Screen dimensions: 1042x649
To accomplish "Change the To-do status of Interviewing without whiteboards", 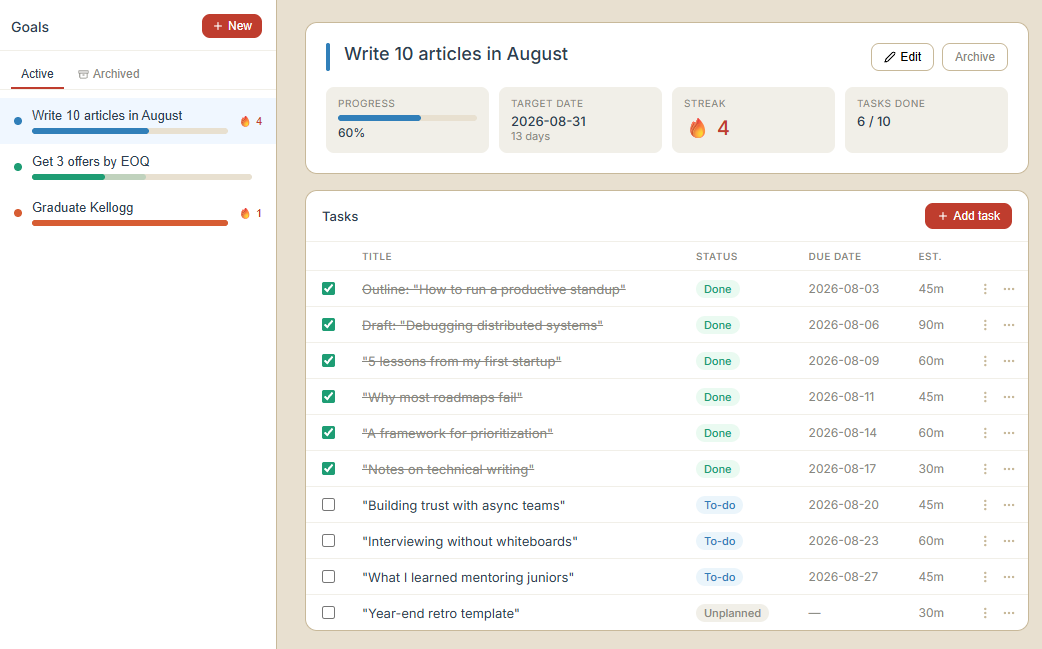I will point(719,541).
